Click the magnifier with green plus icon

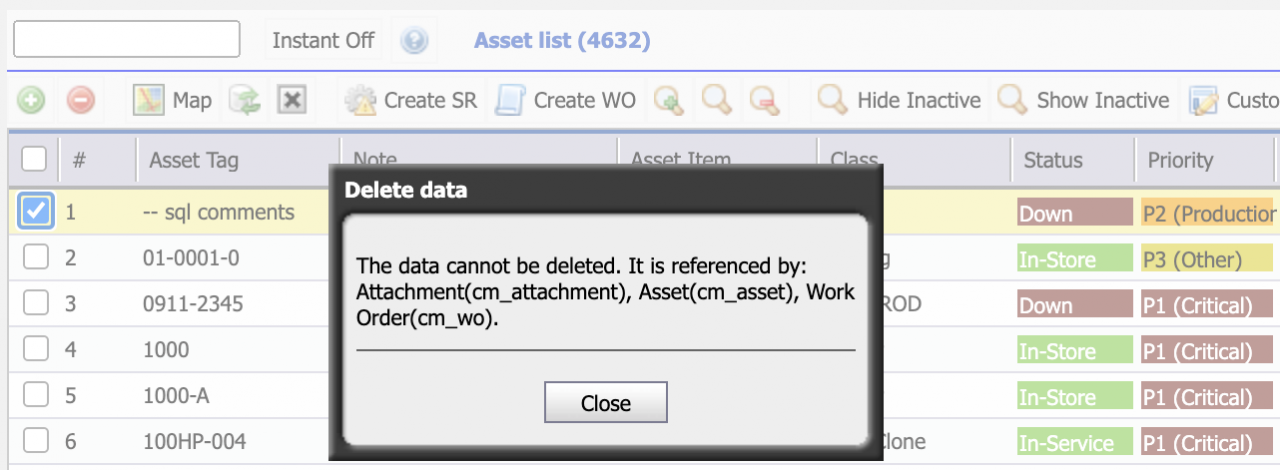tap(668, 100)
